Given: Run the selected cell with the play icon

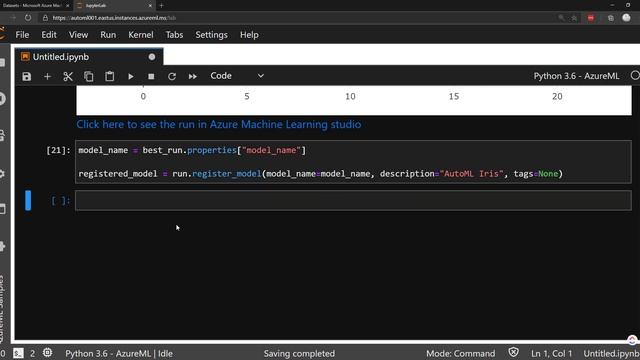Looking at the screenshot, I should pos(131,76).
